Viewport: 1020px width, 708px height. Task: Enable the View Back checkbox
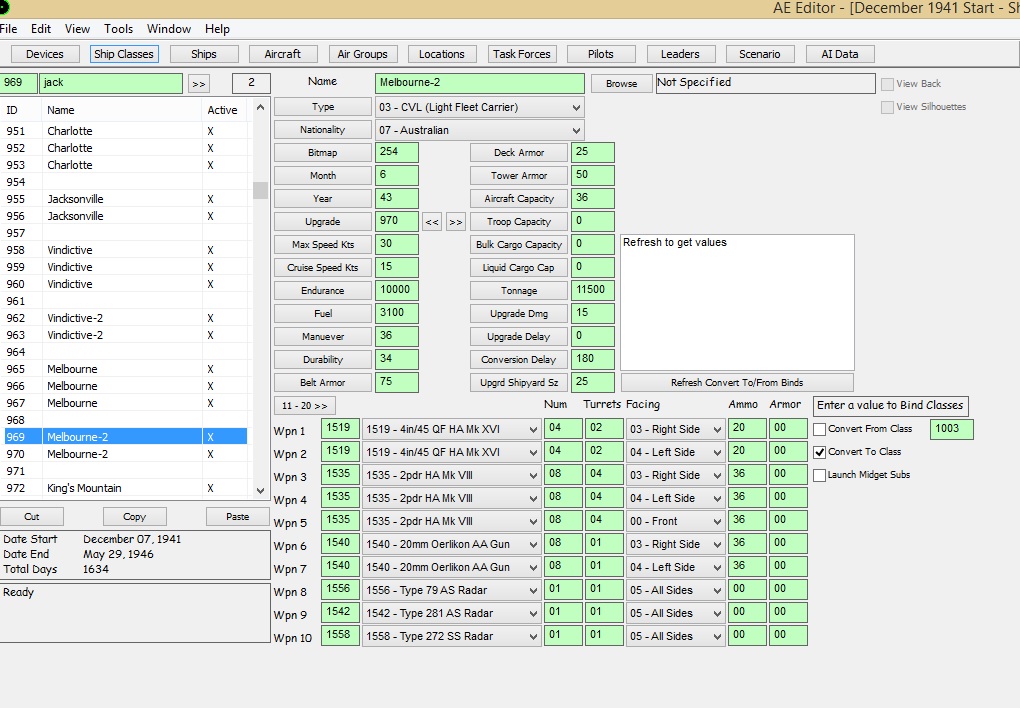click(x=887, y=84)
